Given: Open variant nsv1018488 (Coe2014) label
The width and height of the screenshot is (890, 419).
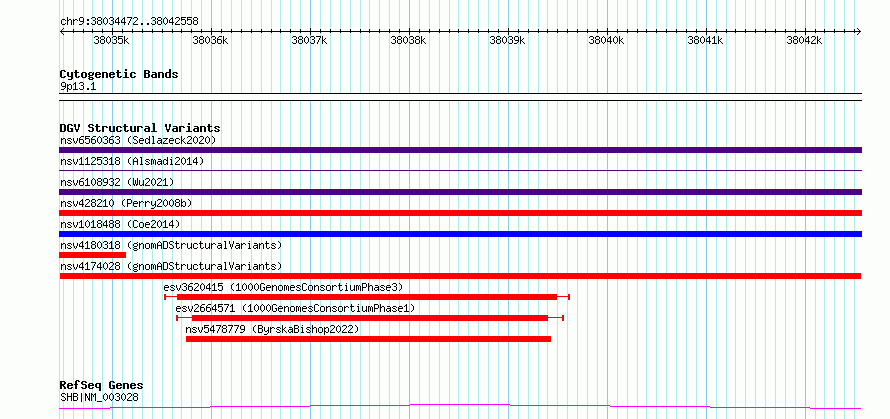Looking at the screenshot, I should (120, 224).
